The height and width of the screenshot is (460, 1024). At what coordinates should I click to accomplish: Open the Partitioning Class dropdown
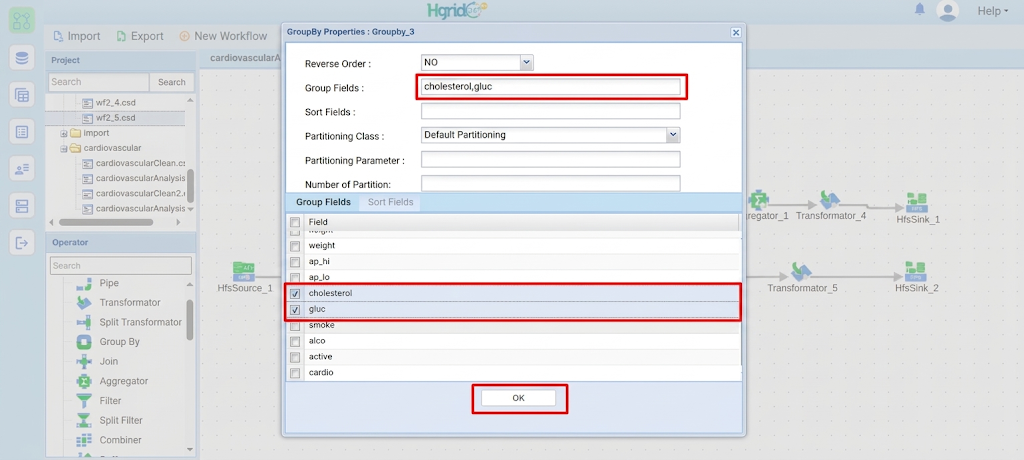673,135
